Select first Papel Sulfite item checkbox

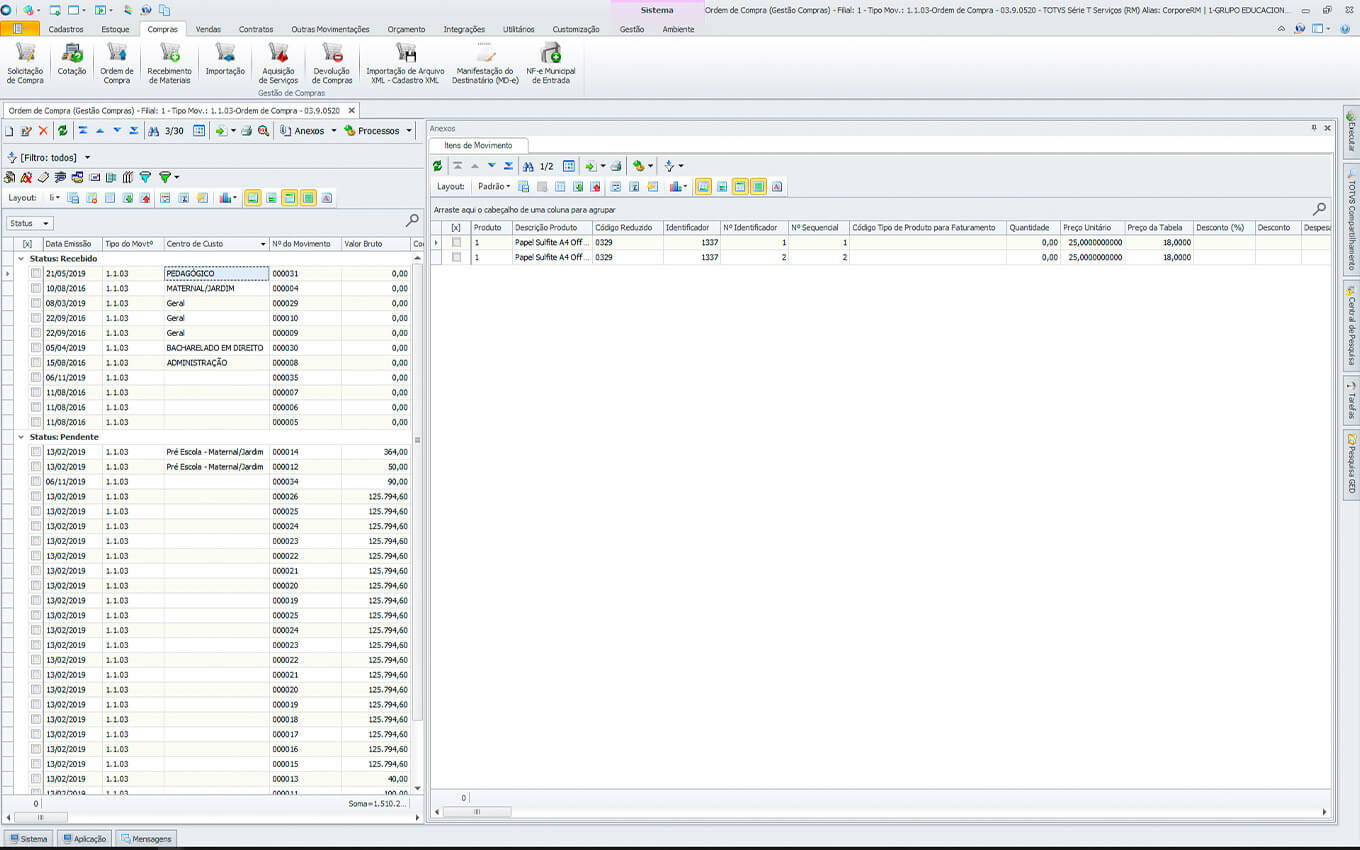click(457, 242)
